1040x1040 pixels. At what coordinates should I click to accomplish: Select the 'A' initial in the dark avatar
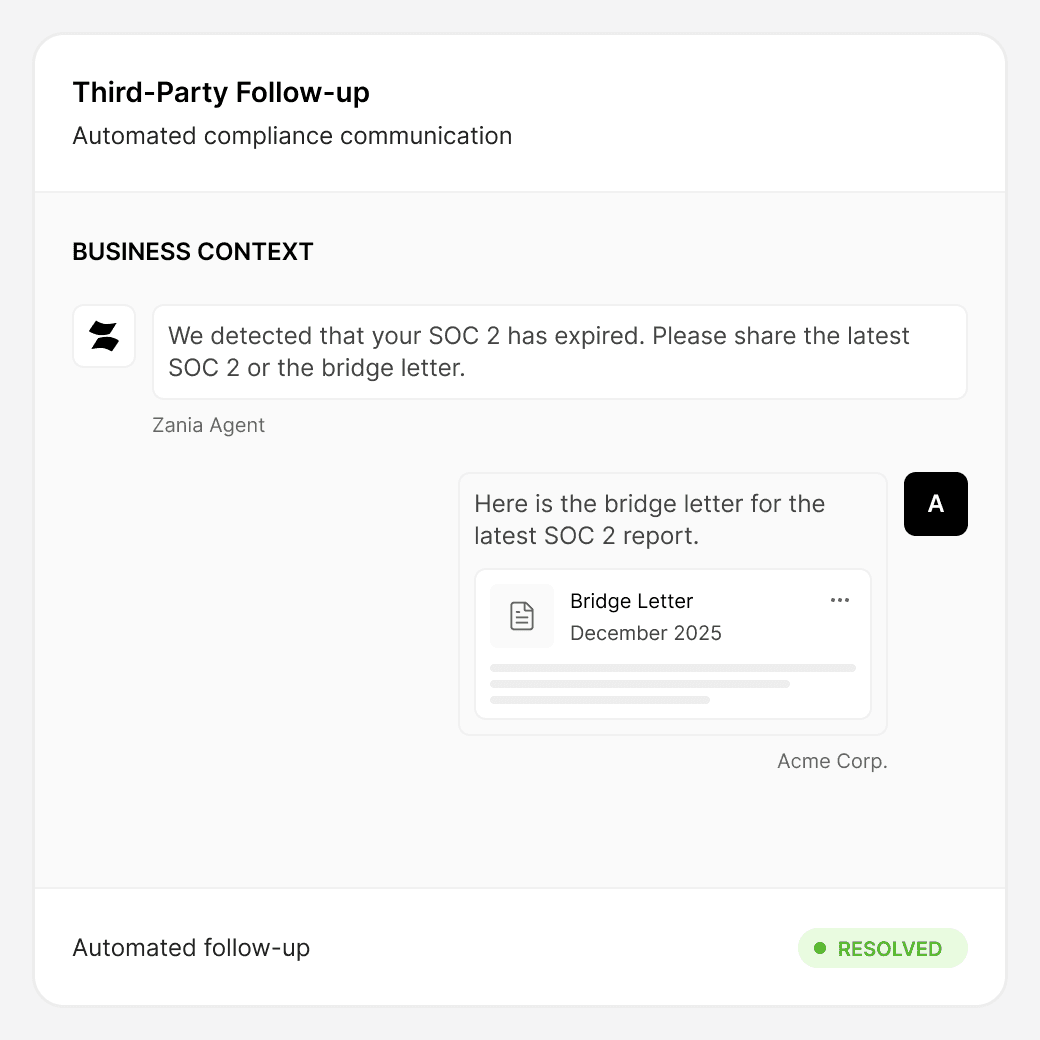[x=935, y=504]
